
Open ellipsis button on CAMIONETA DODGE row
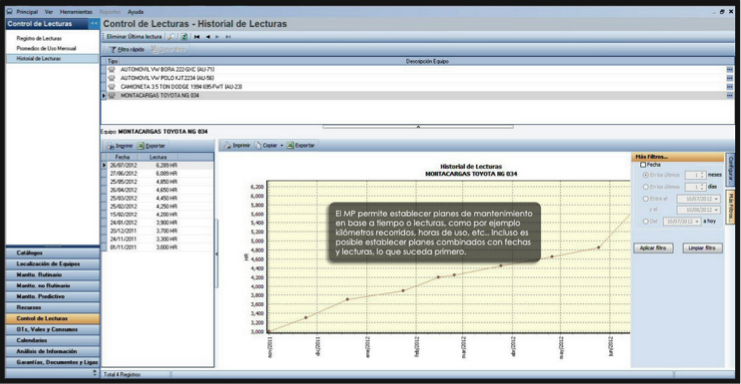730,87
